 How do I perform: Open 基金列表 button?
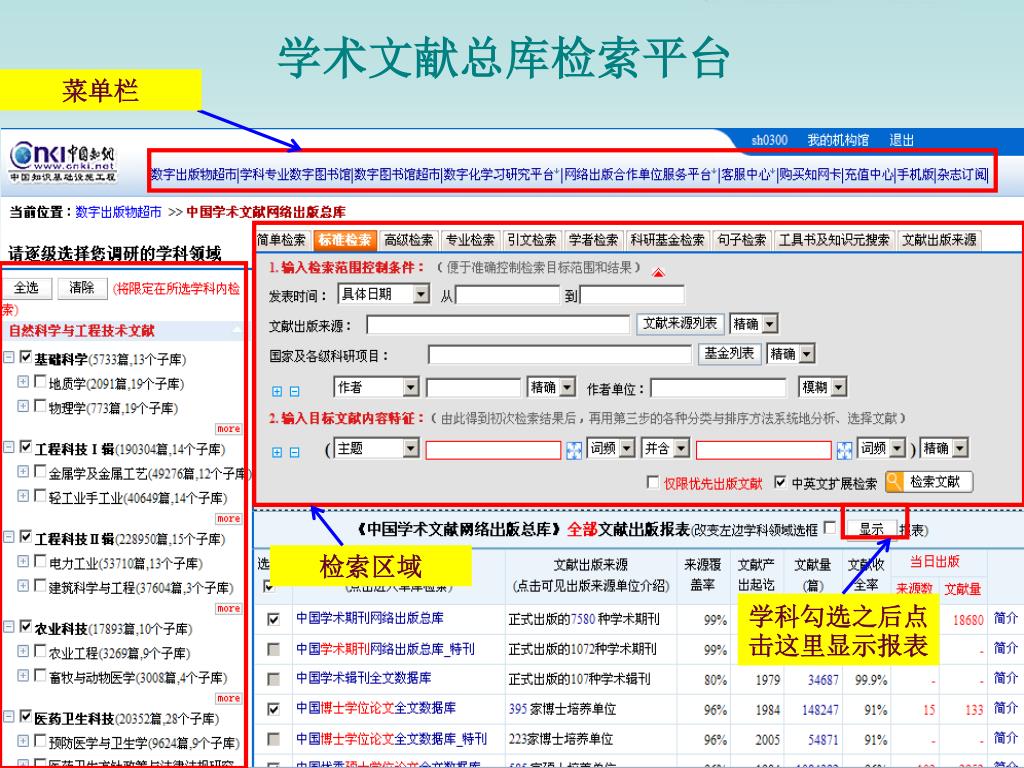729,353
